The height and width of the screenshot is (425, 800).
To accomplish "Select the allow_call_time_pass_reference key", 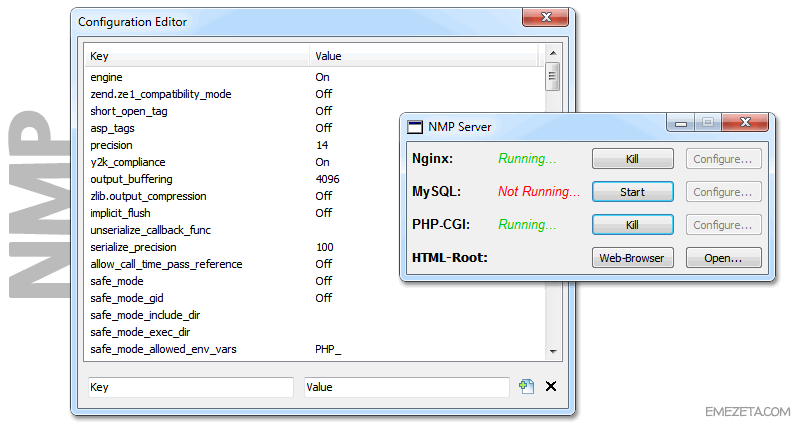I will (166, 264).
